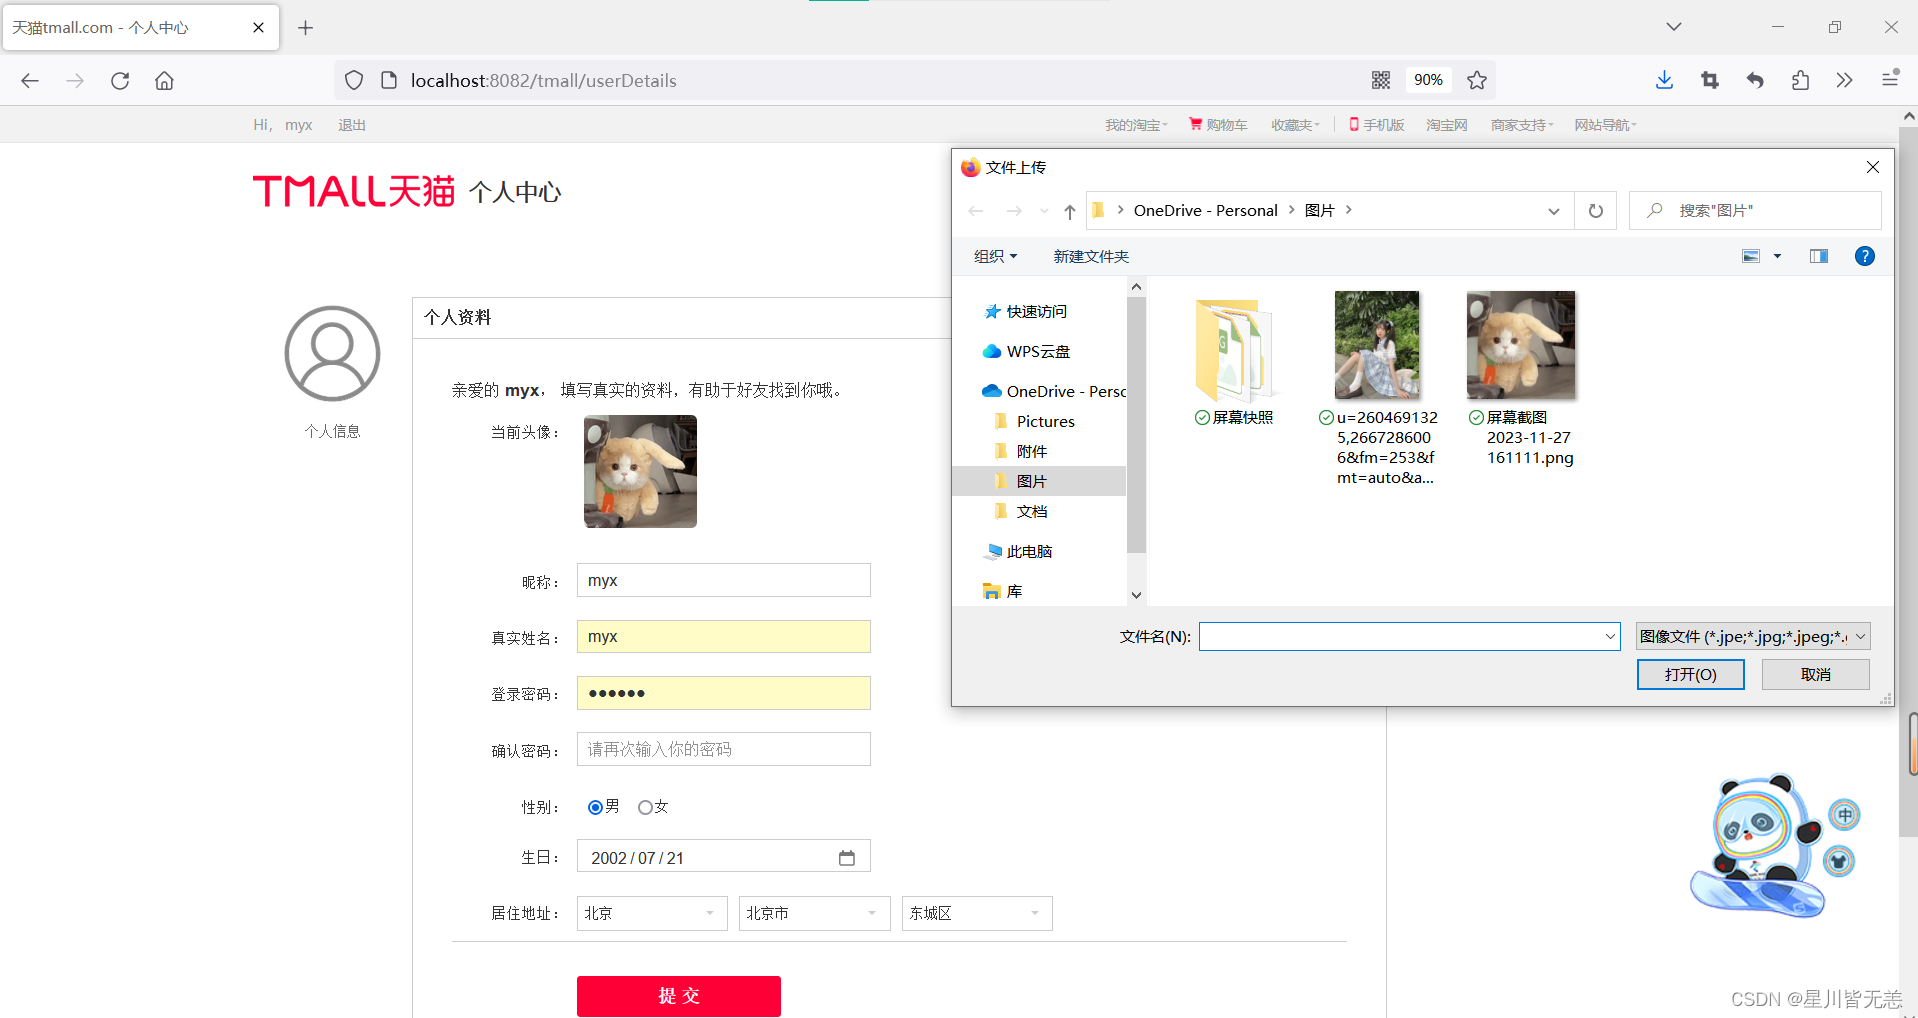Expand the province dropdown showing 北京
Image resolution: width=1918 pixels, height=1018 pixels.
[x=652, y=913]
